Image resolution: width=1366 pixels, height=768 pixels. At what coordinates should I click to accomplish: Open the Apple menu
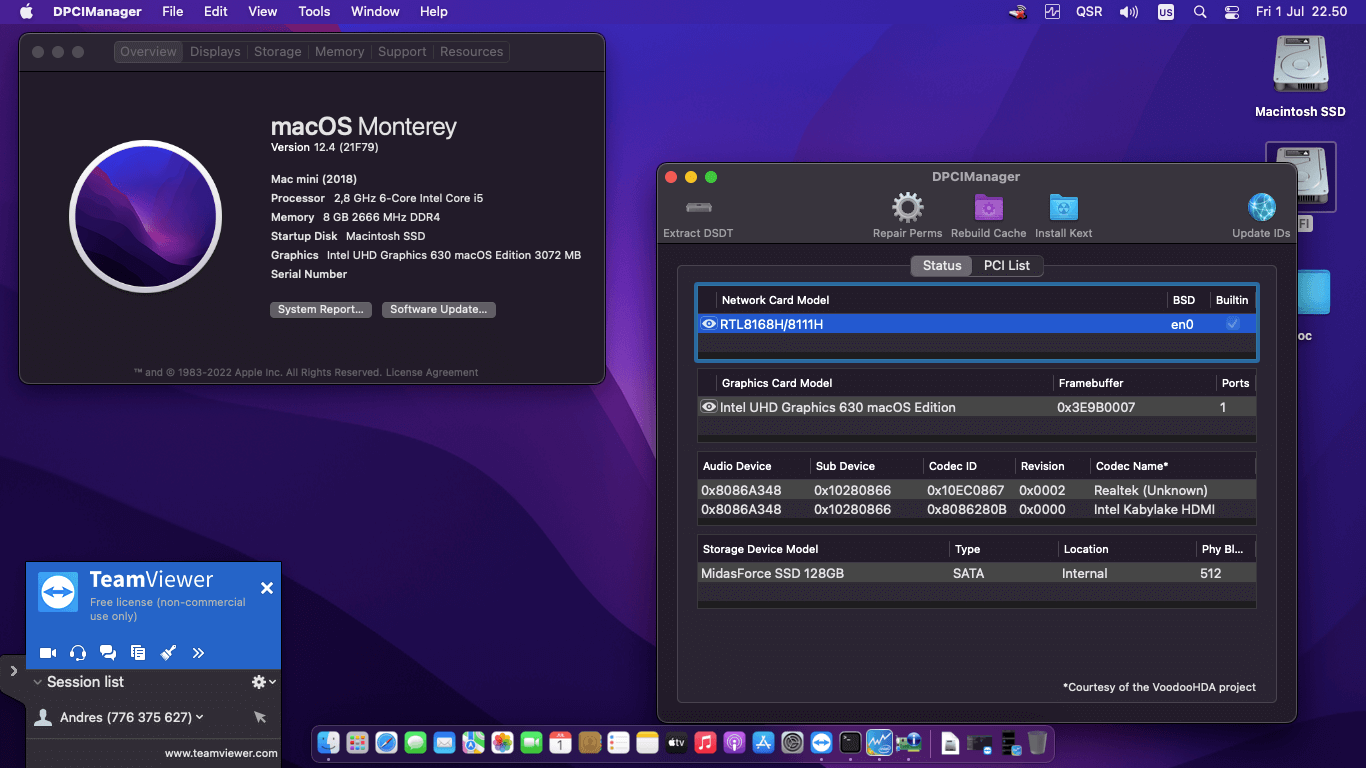click(26, 12)
